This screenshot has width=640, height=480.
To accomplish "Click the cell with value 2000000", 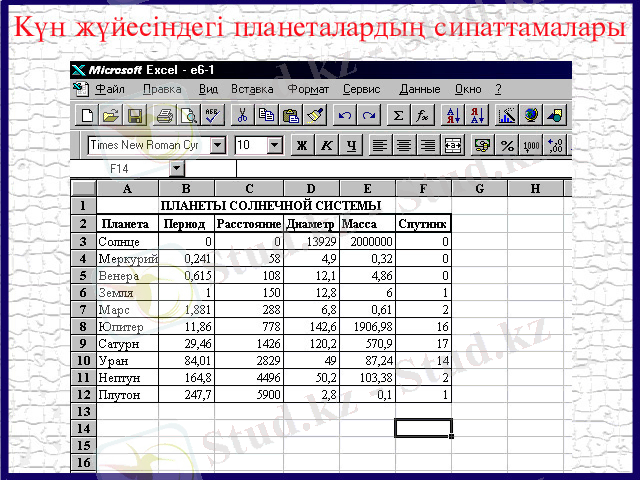I will point(367,242).
